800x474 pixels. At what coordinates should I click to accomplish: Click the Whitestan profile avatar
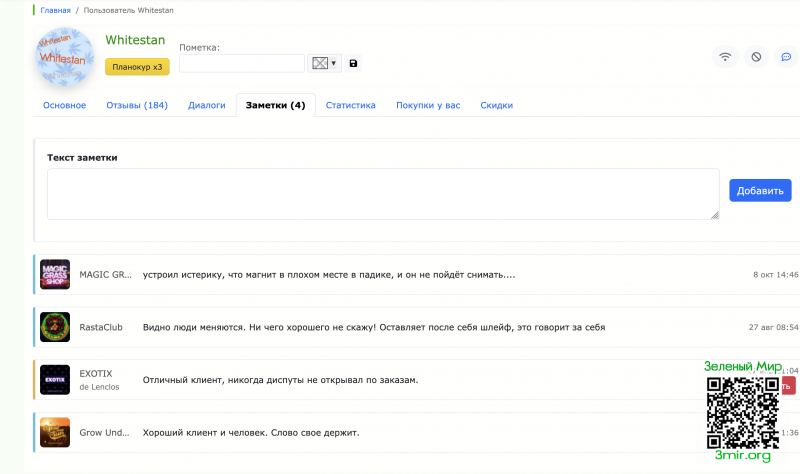pyautogui.click(x=64, y=57)
